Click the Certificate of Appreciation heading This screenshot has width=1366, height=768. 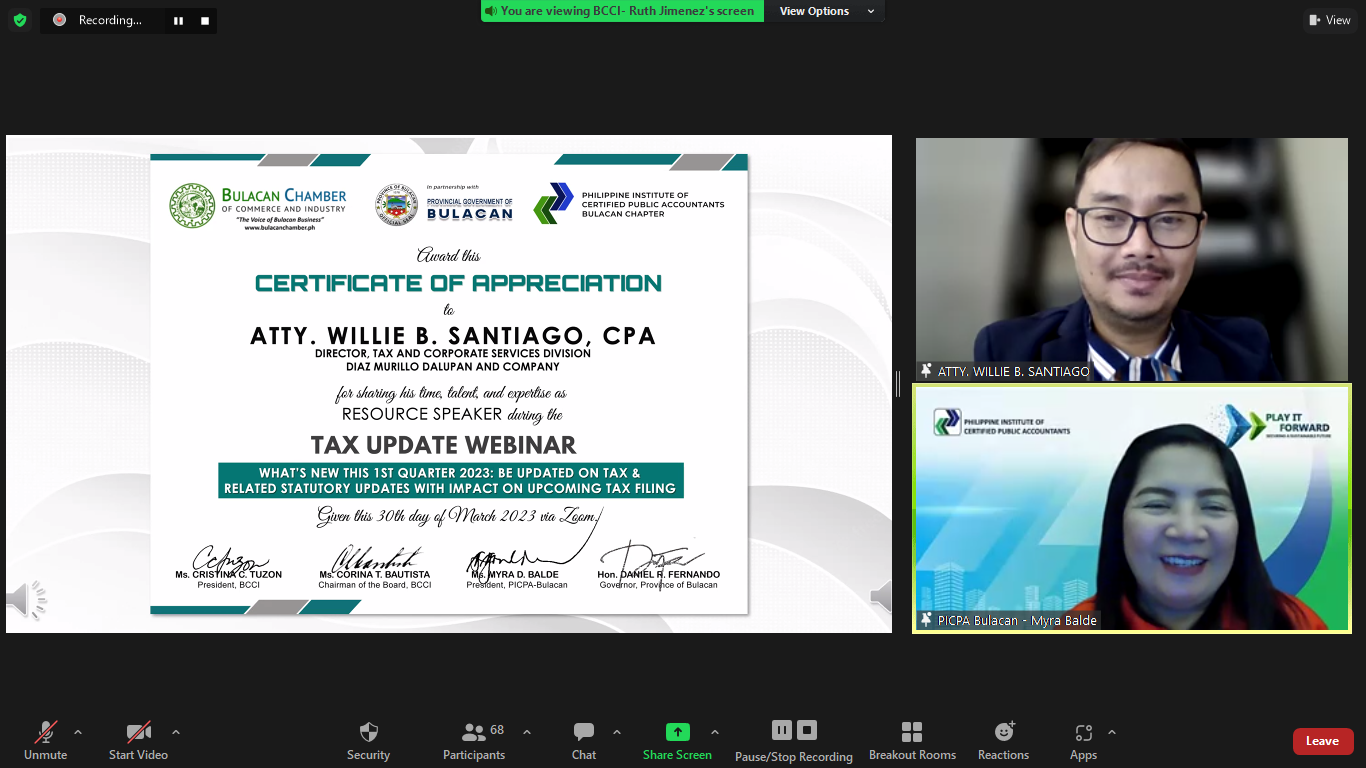459,283
